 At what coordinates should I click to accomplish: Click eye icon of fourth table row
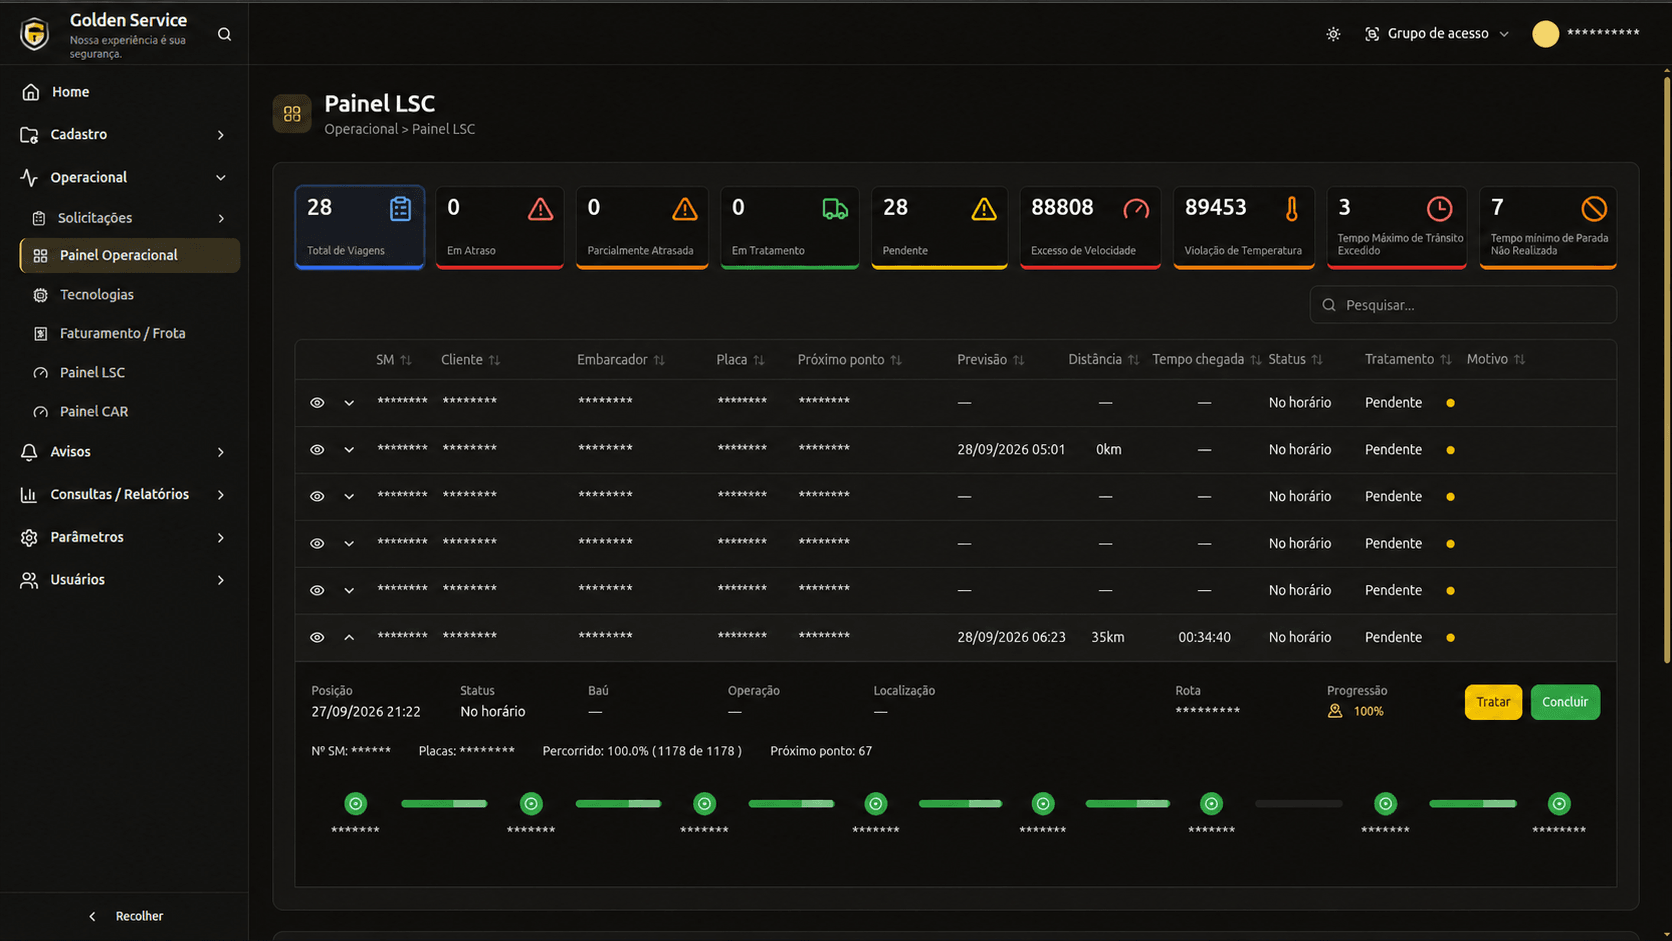[317, 544]
